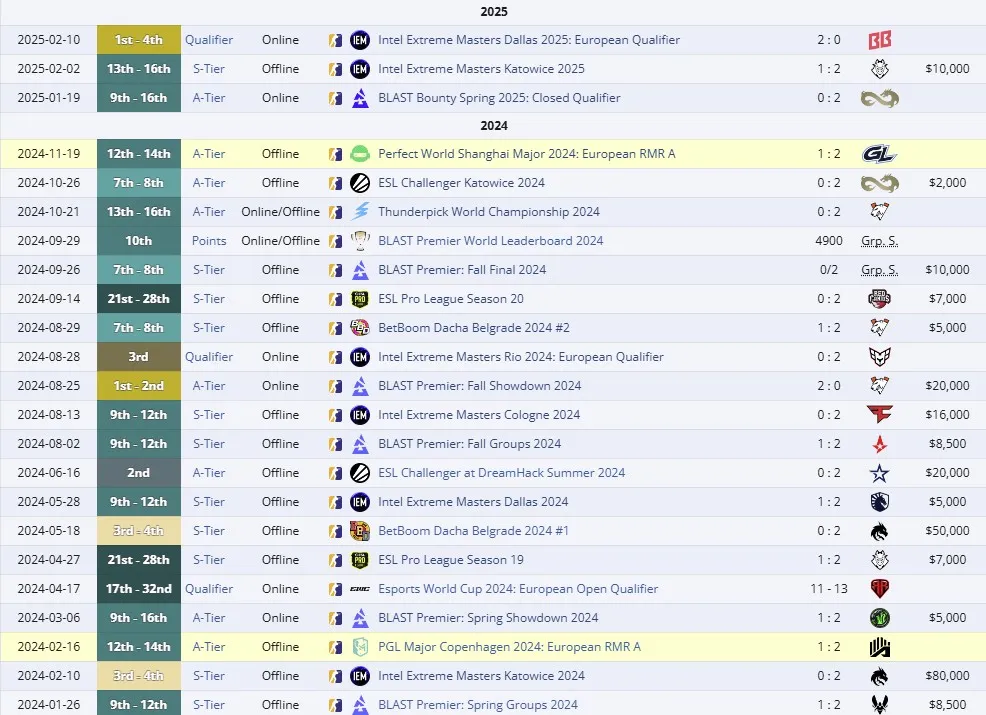Click the ESL logo beside Challenger Katowice 2024
The height and width of the screenshot is (715, 986).
coord(360,182)
